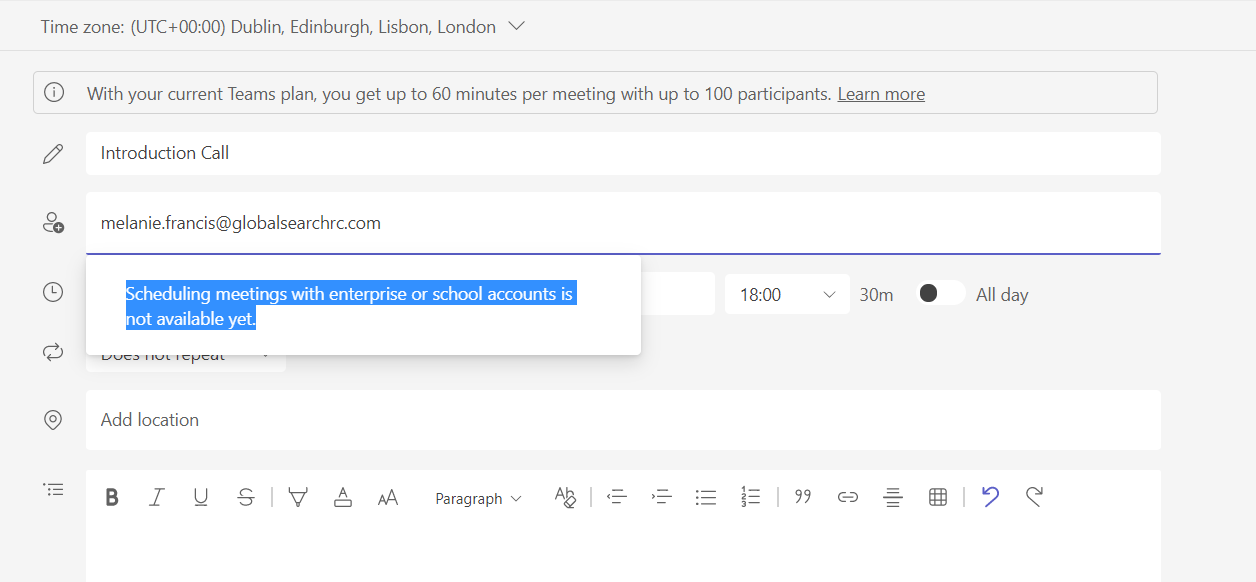This screenshot has height=582, width=1256.
Task: Click the add attendee person icon
Action: pos(53,222)
